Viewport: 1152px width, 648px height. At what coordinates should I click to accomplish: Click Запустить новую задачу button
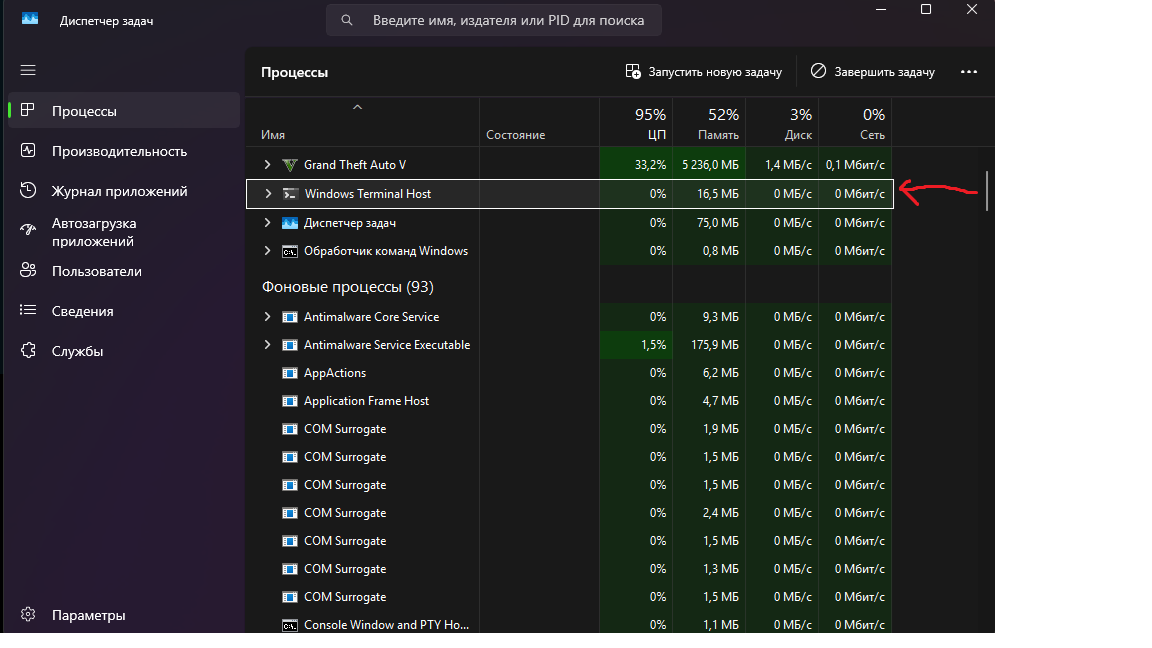tap(703, 72)
